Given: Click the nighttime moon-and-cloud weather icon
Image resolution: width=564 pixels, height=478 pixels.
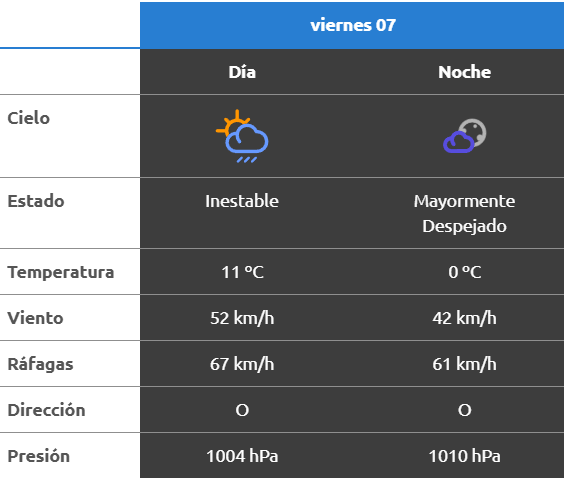Looking at the screenshot, I should coord(465,136).
